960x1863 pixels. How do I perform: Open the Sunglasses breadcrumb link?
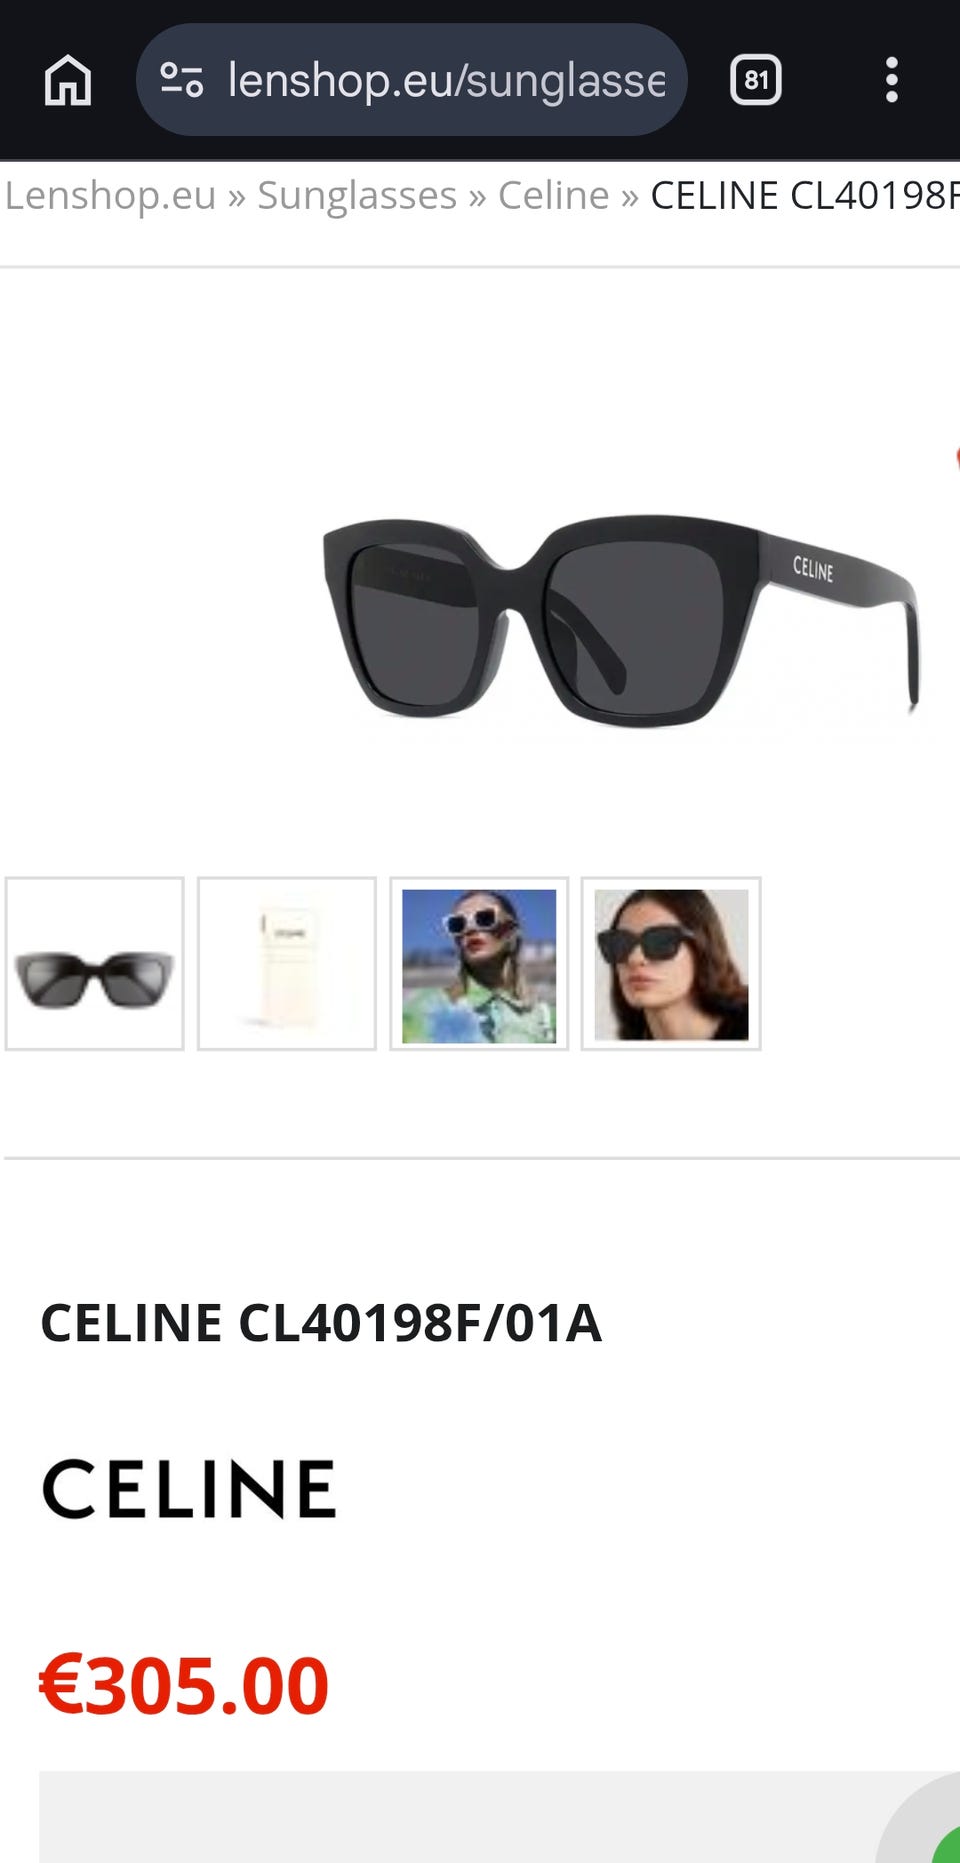click(x=357, y=195)
